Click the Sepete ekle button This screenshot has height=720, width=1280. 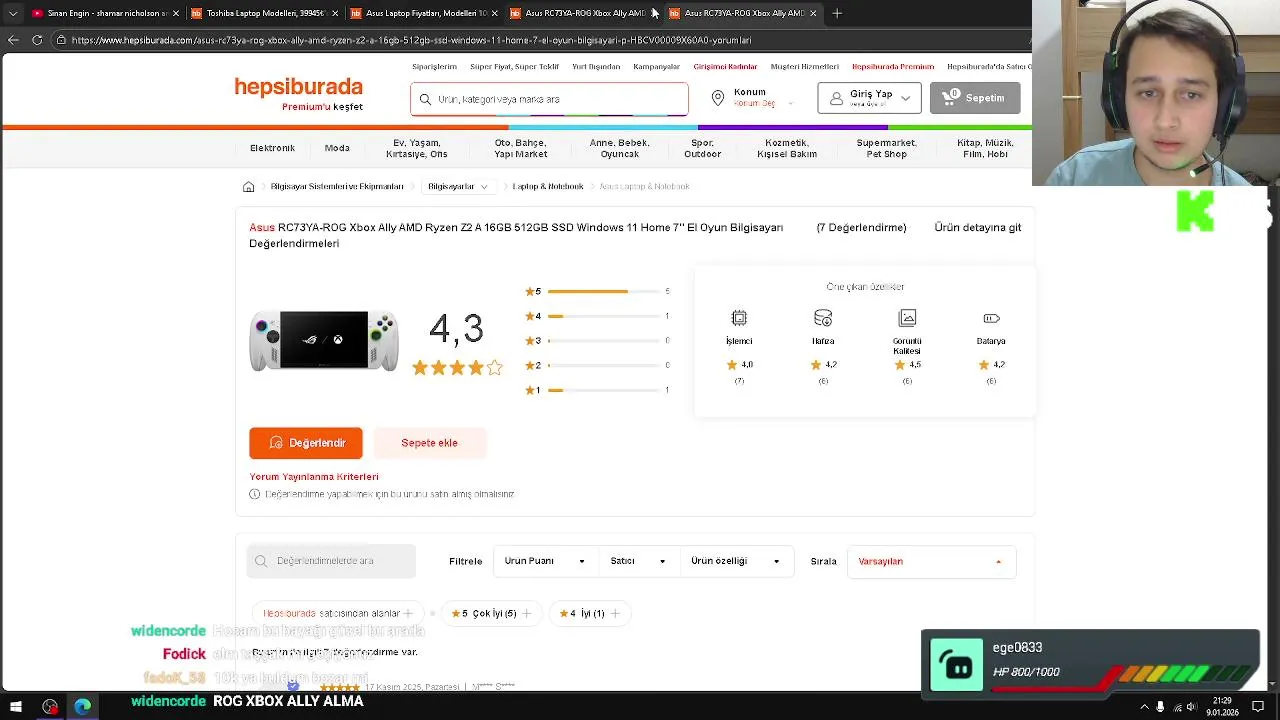tap(430, 443)
